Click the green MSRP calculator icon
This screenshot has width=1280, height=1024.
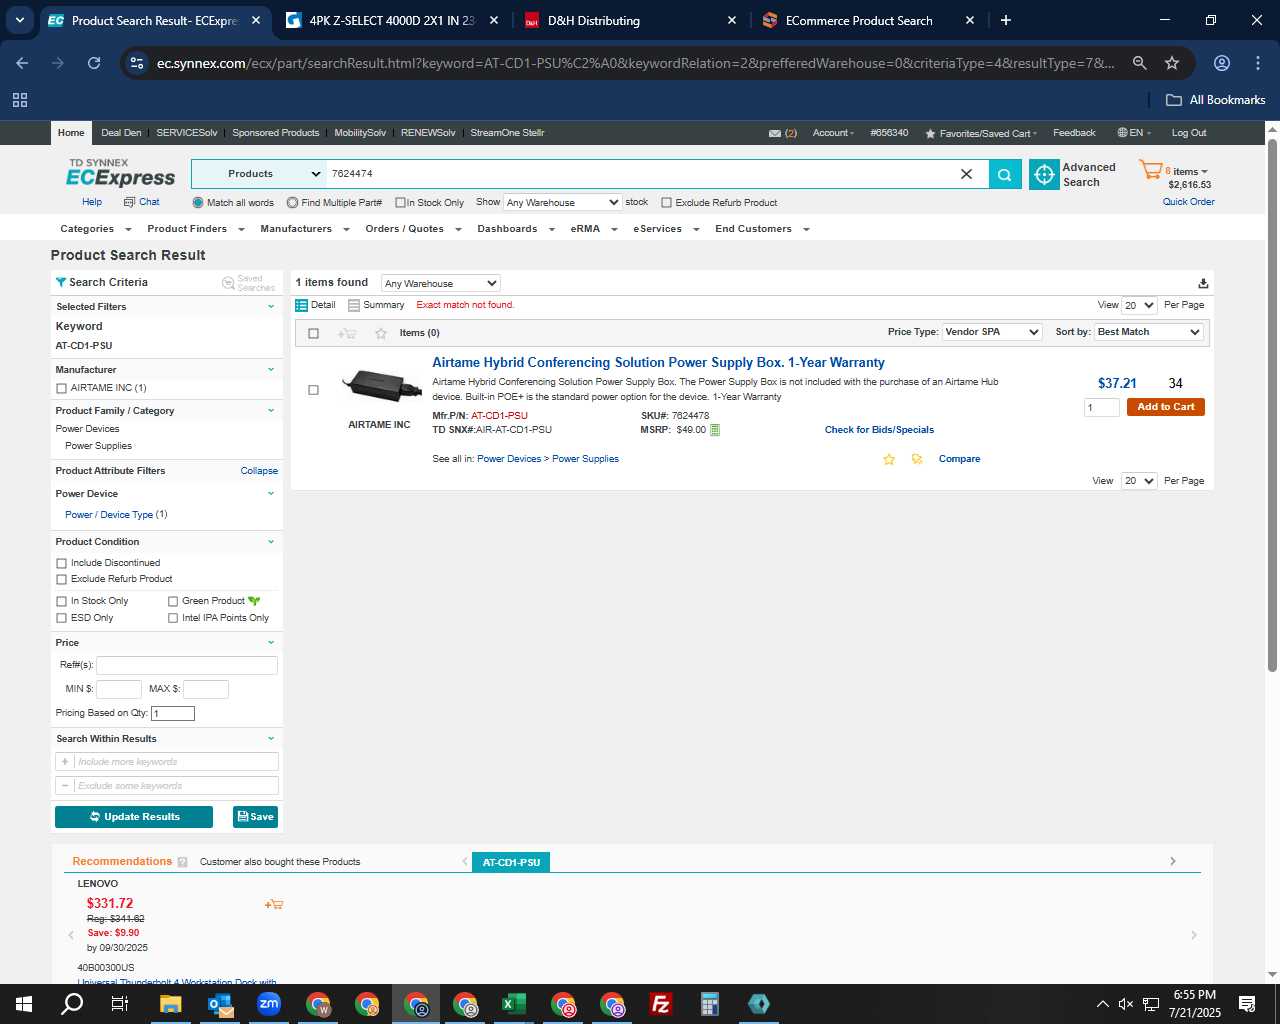tap(715, 430)
